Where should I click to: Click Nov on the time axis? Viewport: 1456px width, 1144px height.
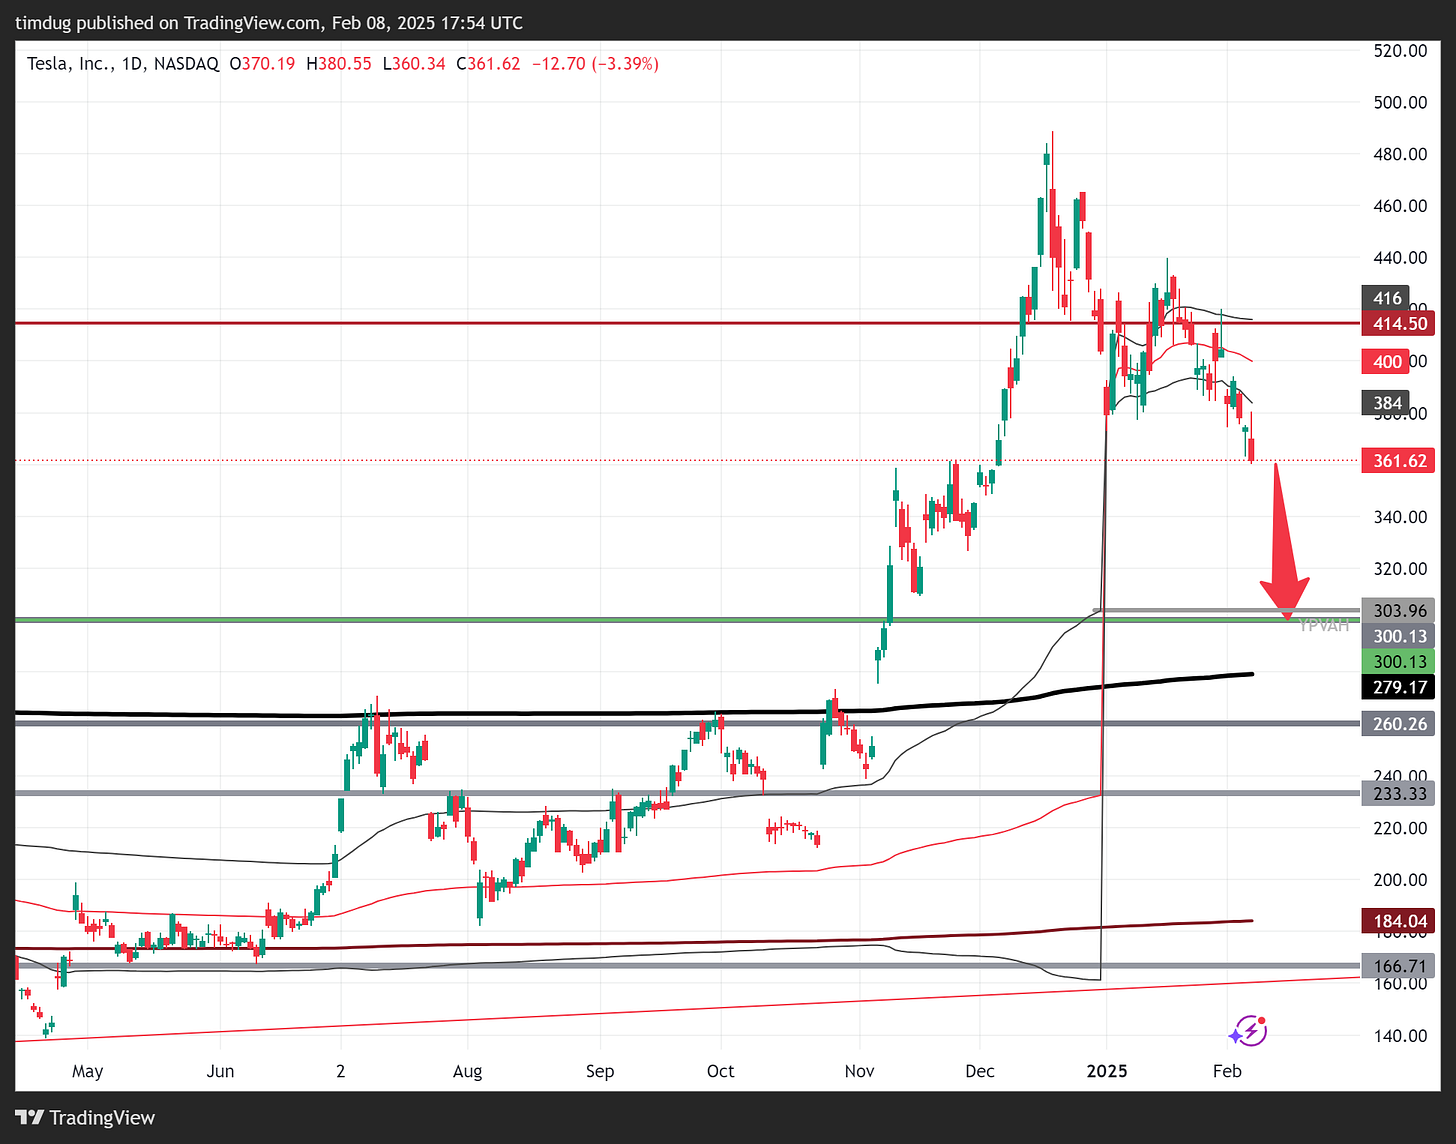point(860,1071)
